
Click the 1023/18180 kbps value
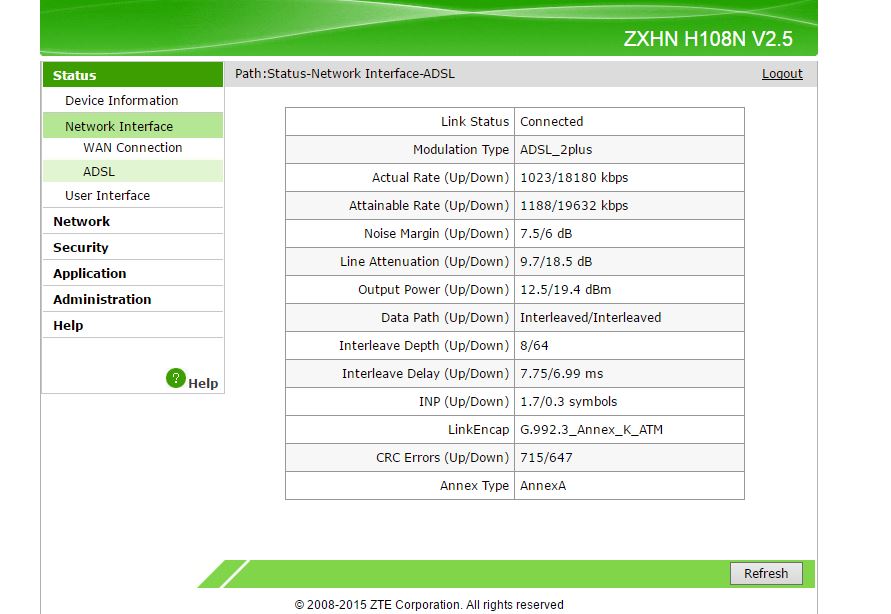point(574,178)
